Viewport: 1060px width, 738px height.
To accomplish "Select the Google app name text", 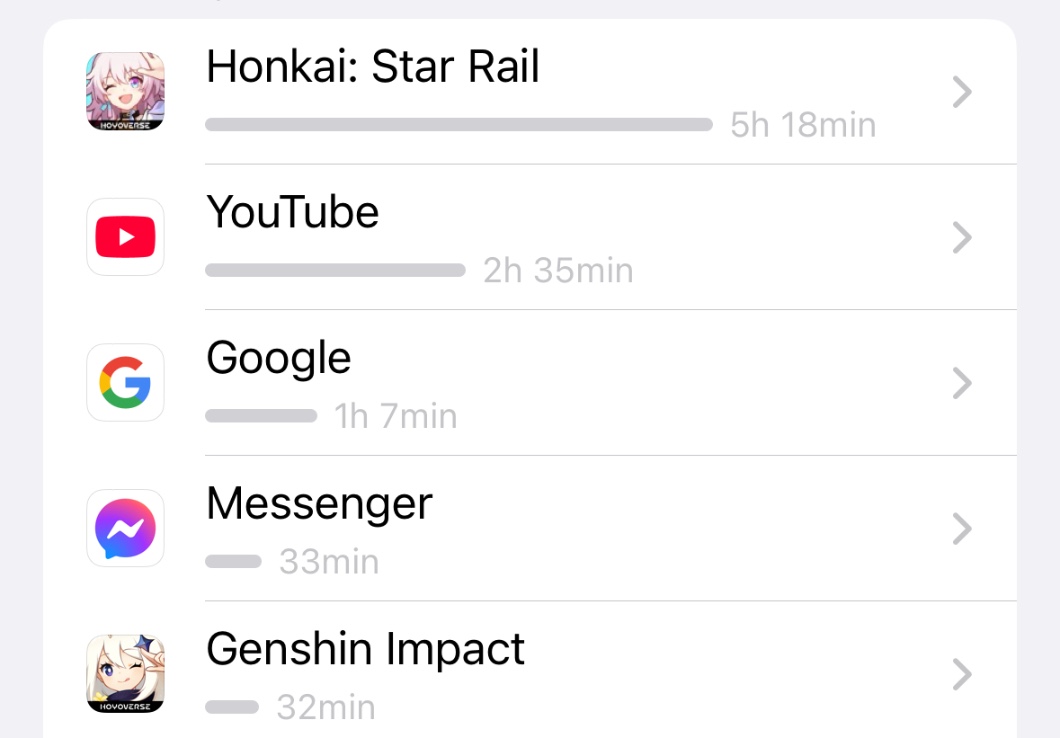I will point(278,358).
